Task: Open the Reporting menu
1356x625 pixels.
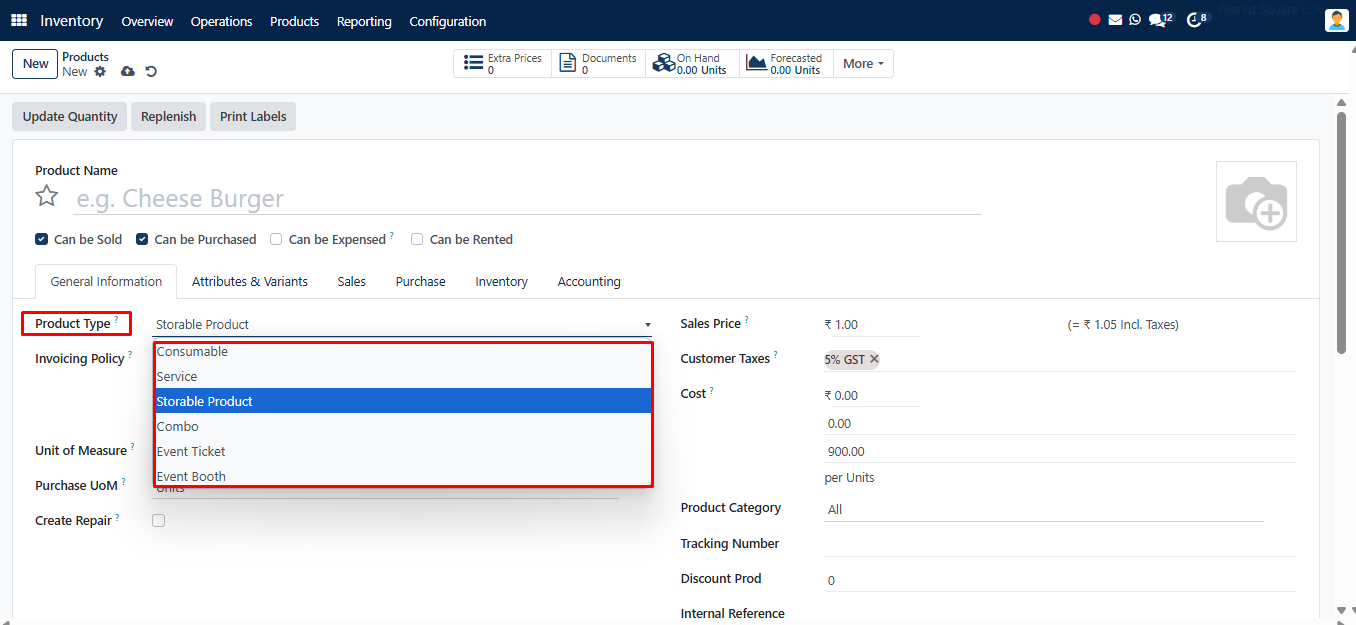Action: (364, 21)
